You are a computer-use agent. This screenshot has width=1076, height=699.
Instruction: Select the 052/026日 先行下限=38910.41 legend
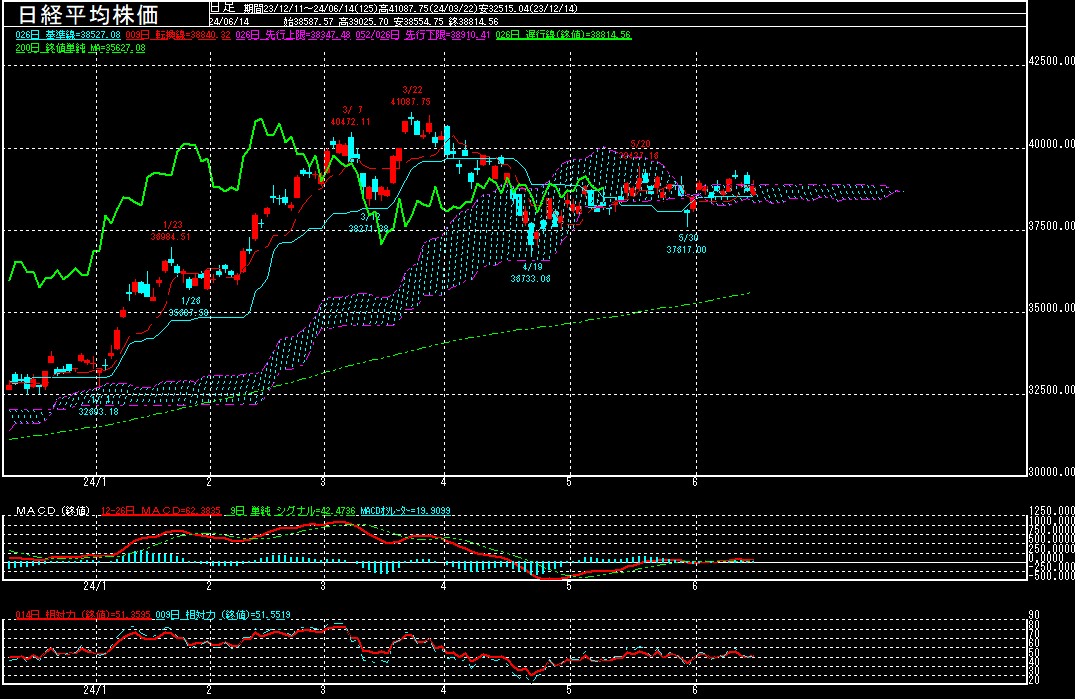coord(423,35)
